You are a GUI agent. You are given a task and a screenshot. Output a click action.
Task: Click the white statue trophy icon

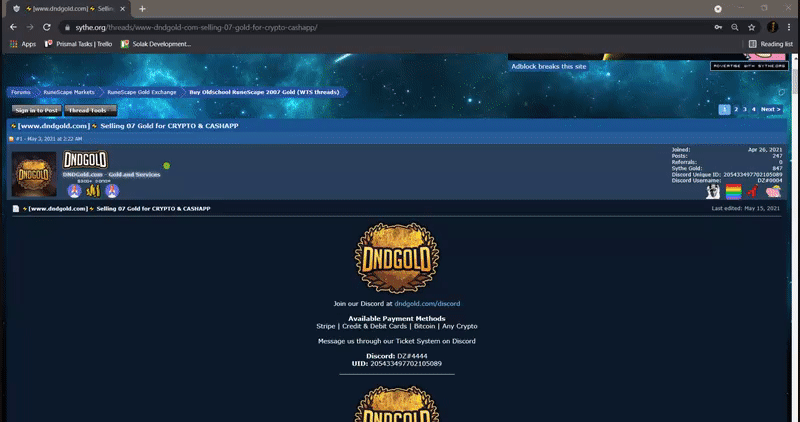(713, 191)
